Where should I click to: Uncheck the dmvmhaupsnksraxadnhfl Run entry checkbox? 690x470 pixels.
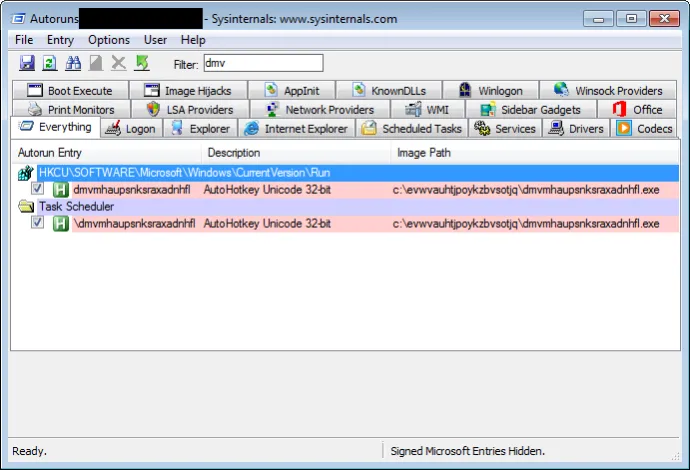point(38,189)
